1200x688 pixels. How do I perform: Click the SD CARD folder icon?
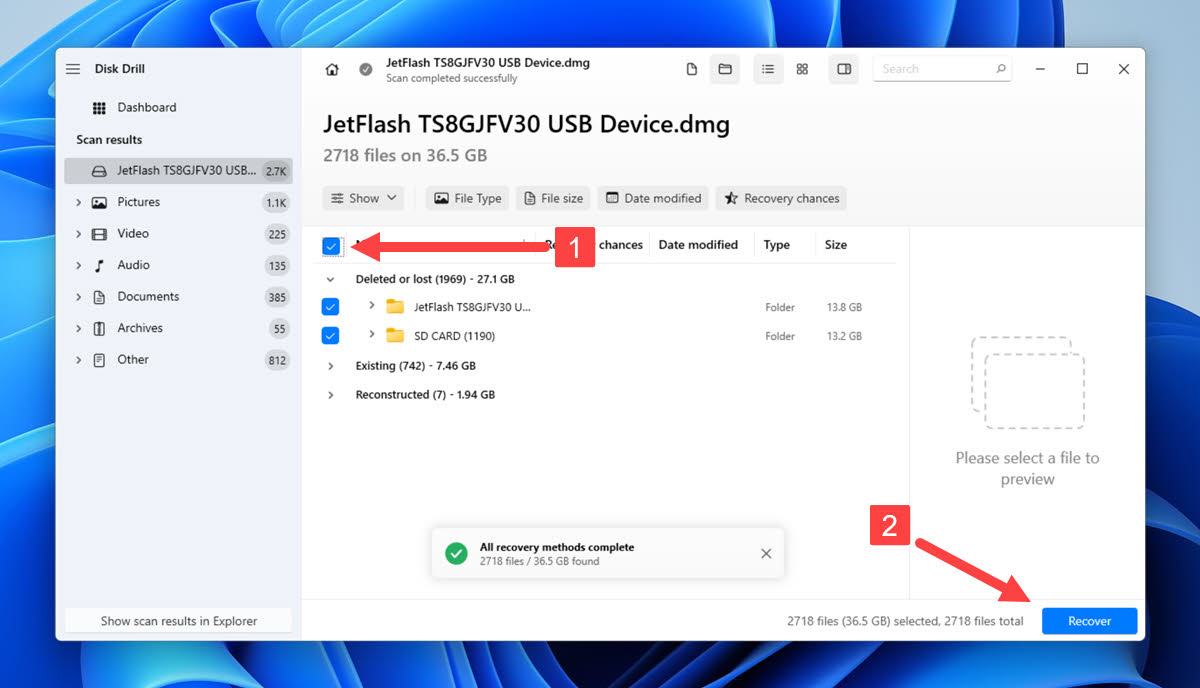[x=395, y=336]
